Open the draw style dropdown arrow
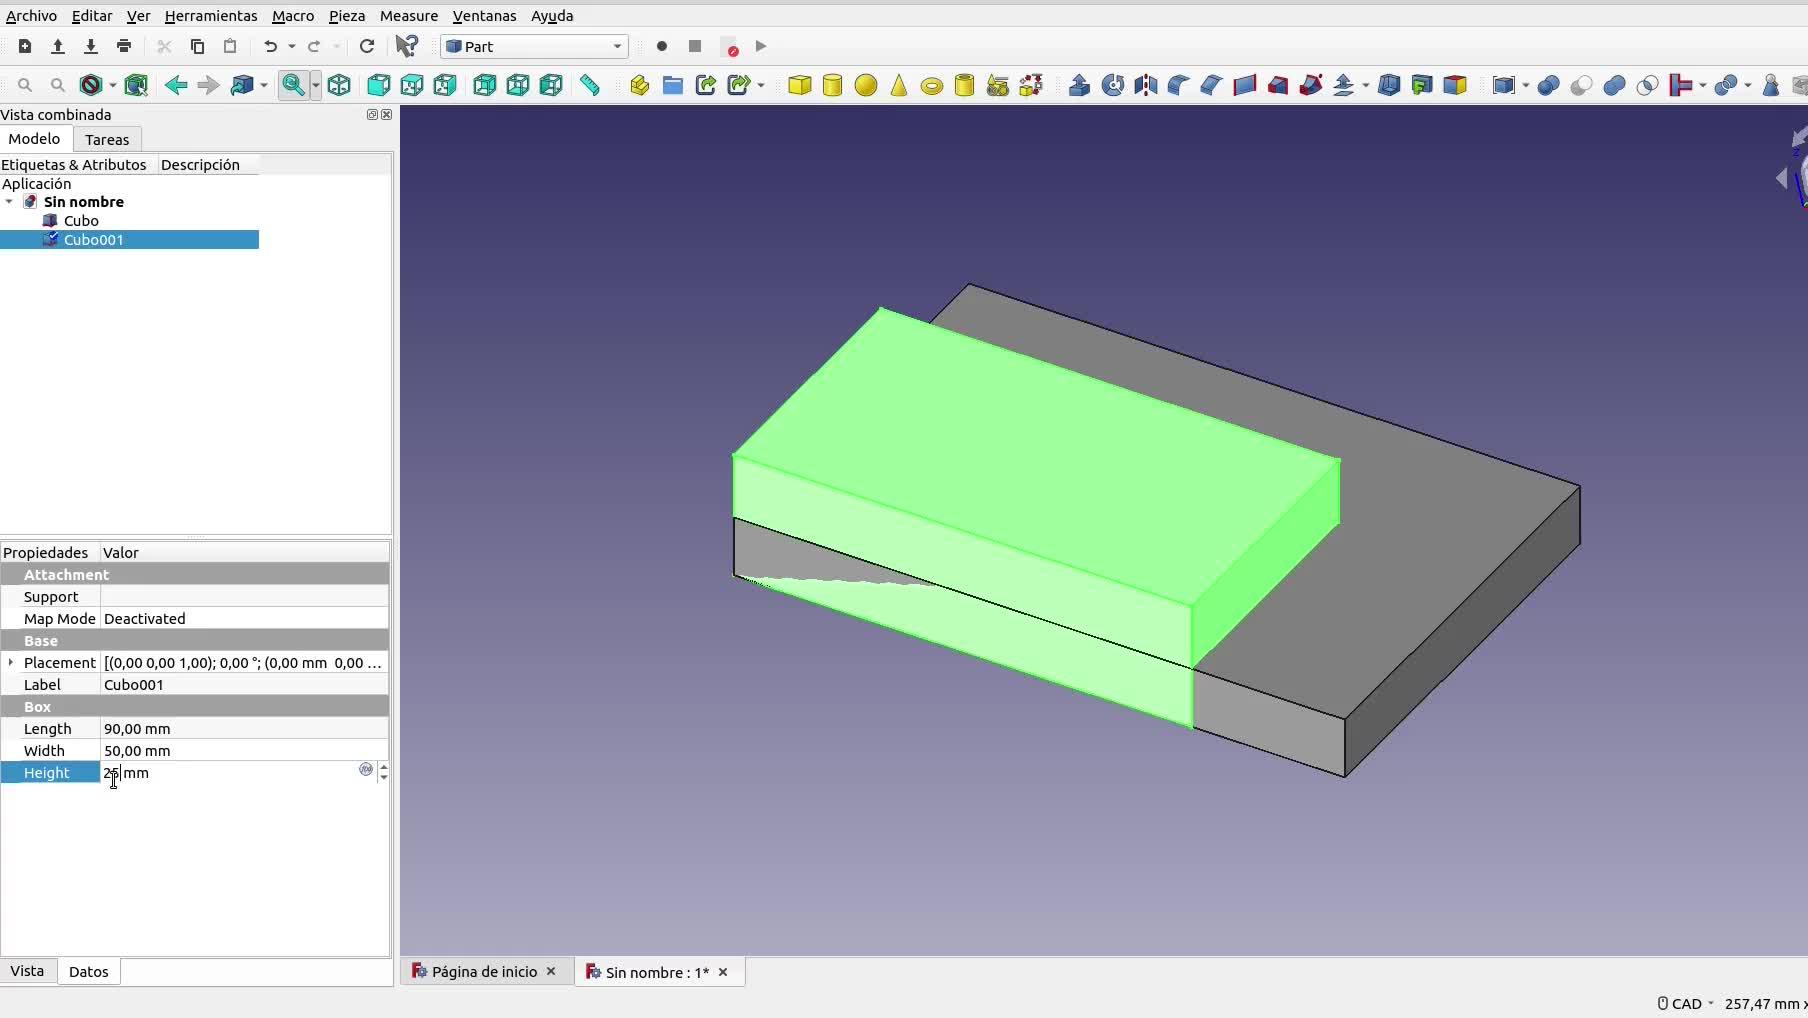 pyautogui.click(x=112, y=86)
